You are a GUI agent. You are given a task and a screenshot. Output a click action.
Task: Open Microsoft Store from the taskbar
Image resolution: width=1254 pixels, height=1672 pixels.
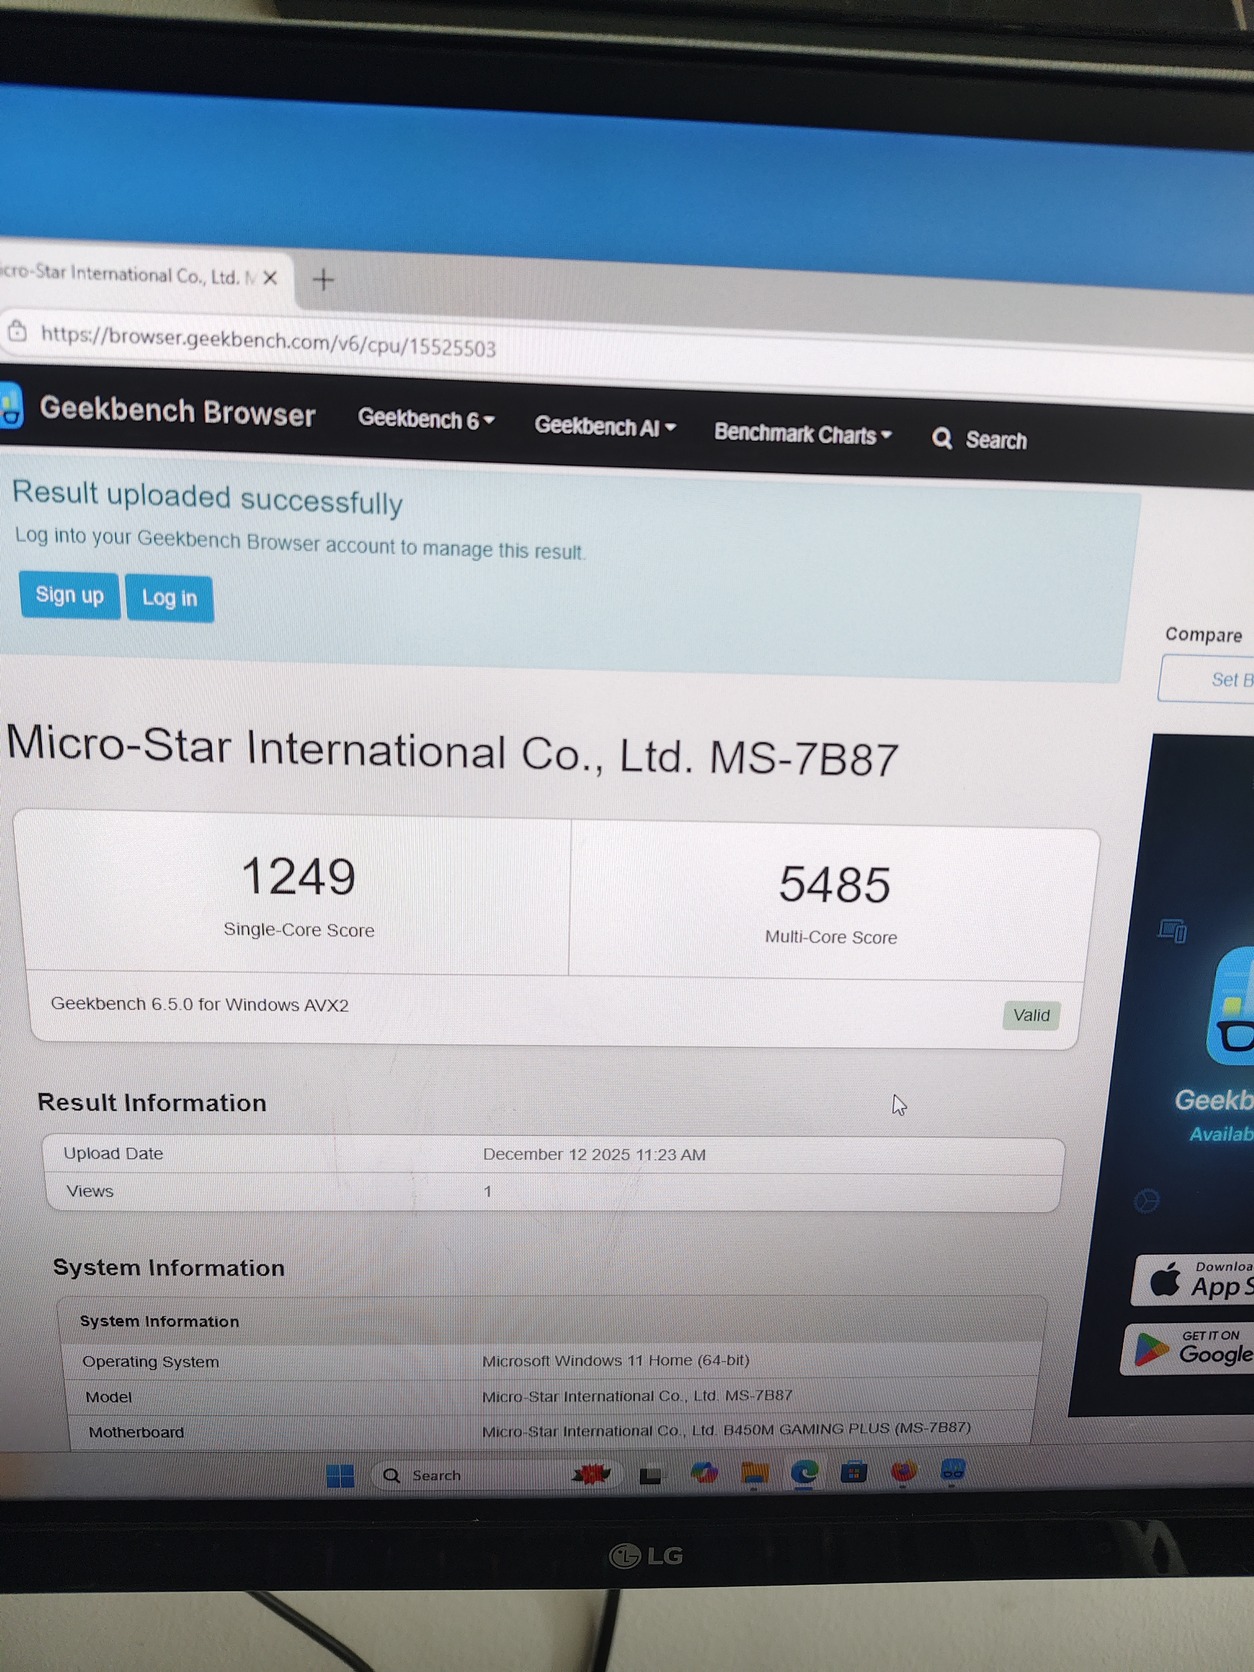pos(853,1472)
